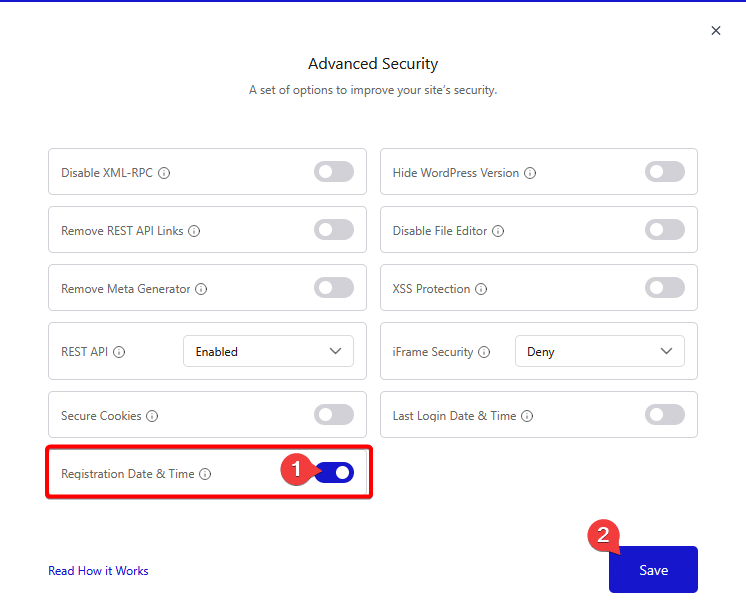Click info icon beside Remove Meta Generator
Image resolution: width=746 pixels, height=607 pixels.
click(201, 289)
